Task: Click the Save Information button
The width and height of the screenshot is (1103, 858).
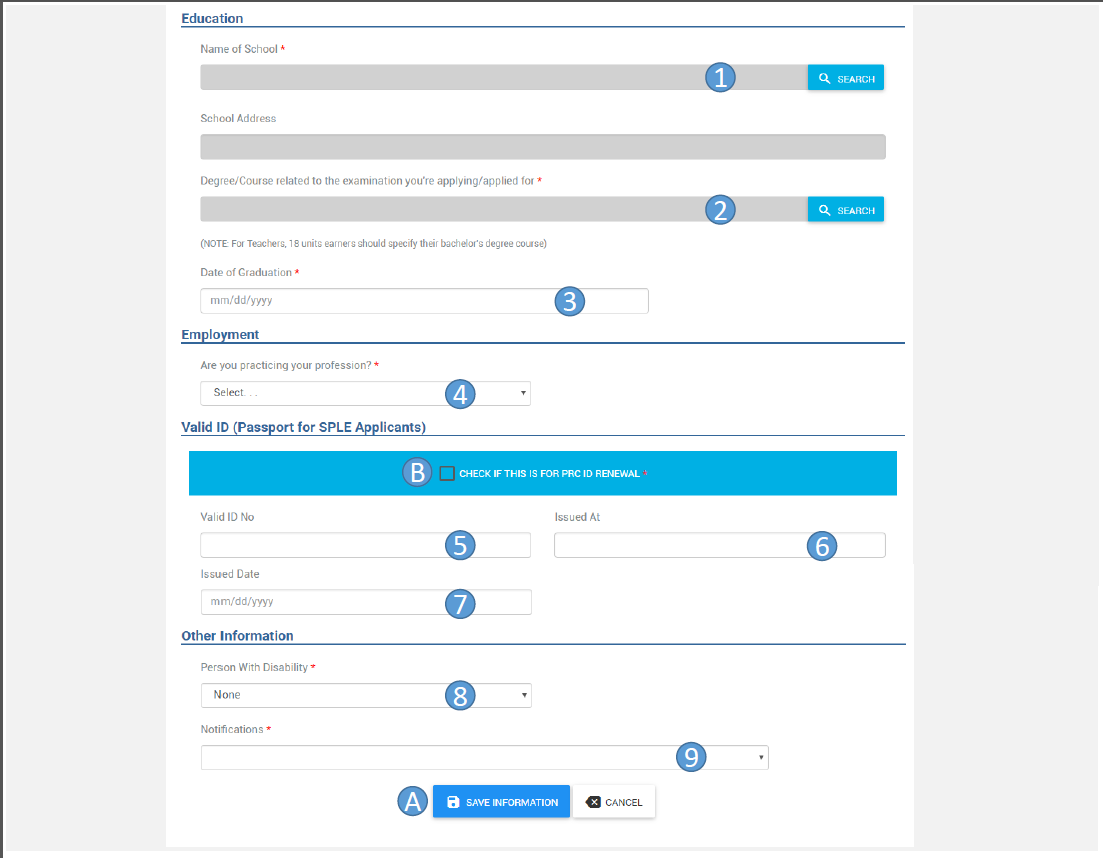Action: (x=501, y=802)
